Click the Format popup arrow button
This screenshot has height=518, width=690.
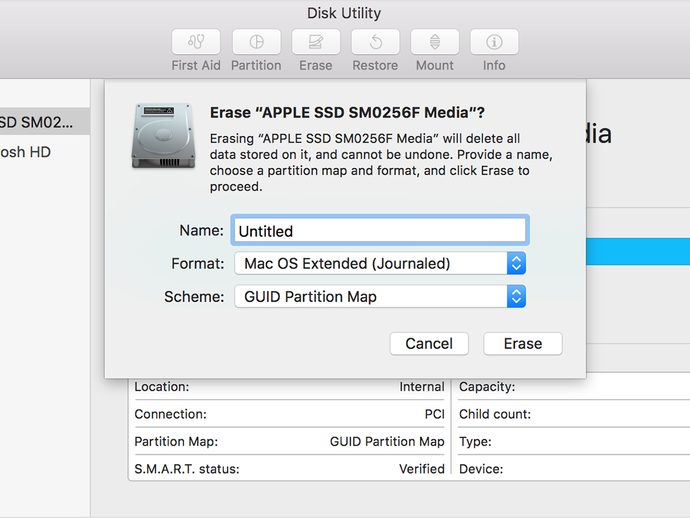tap(516, 264)
